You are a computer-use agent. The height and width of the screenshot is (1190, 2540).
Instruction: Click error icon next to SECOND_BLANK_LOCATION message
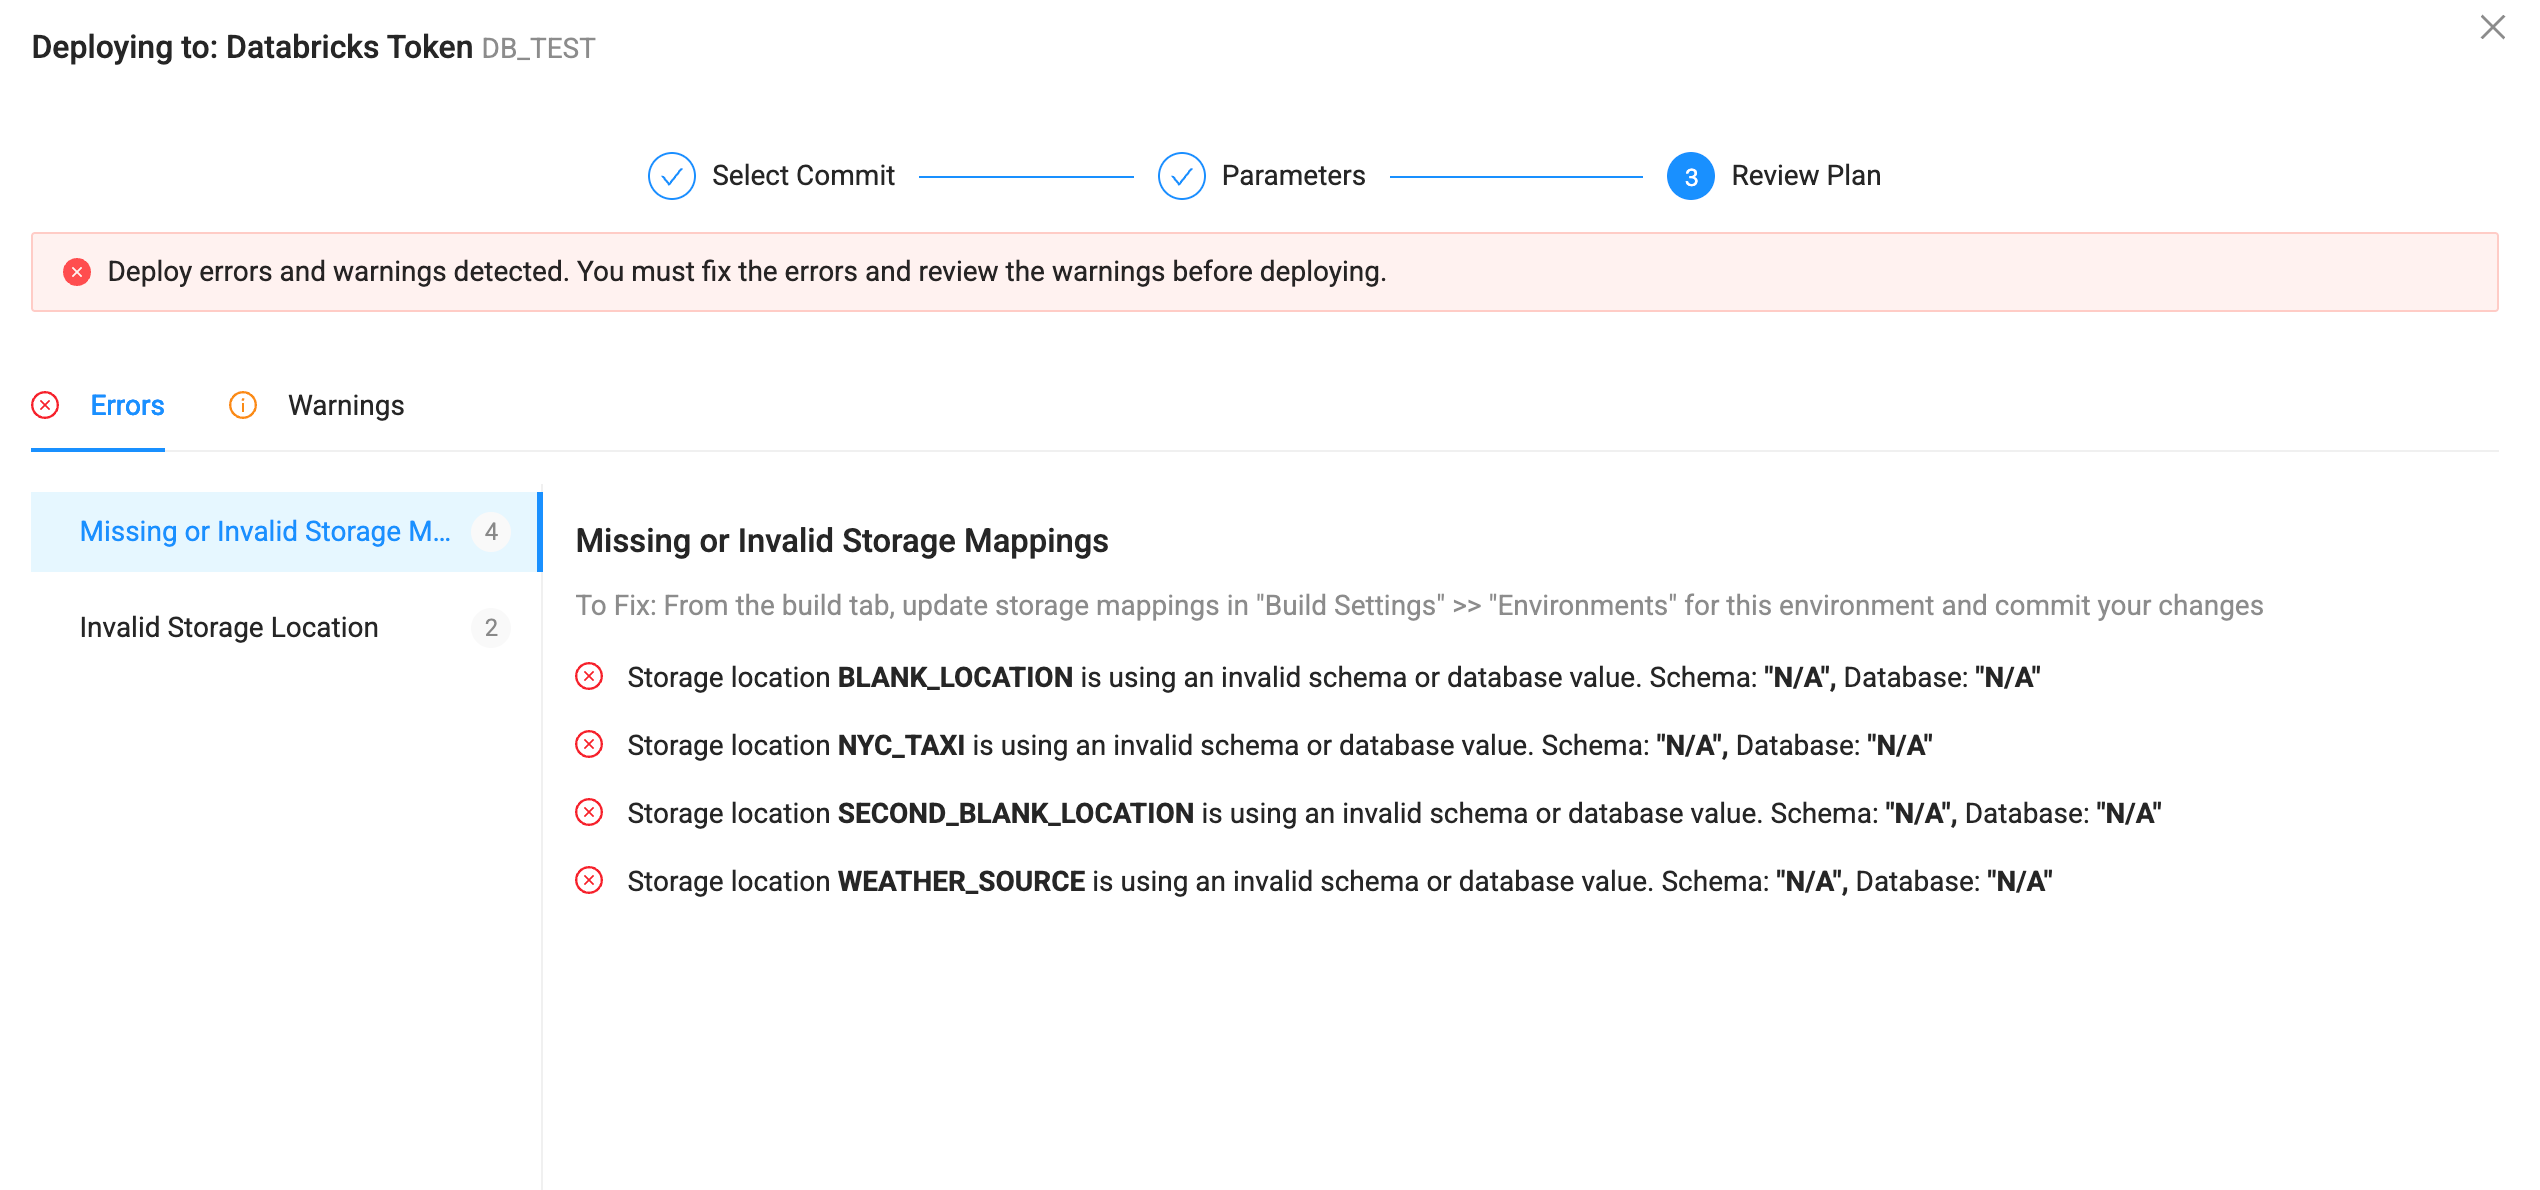click(589, 813)
